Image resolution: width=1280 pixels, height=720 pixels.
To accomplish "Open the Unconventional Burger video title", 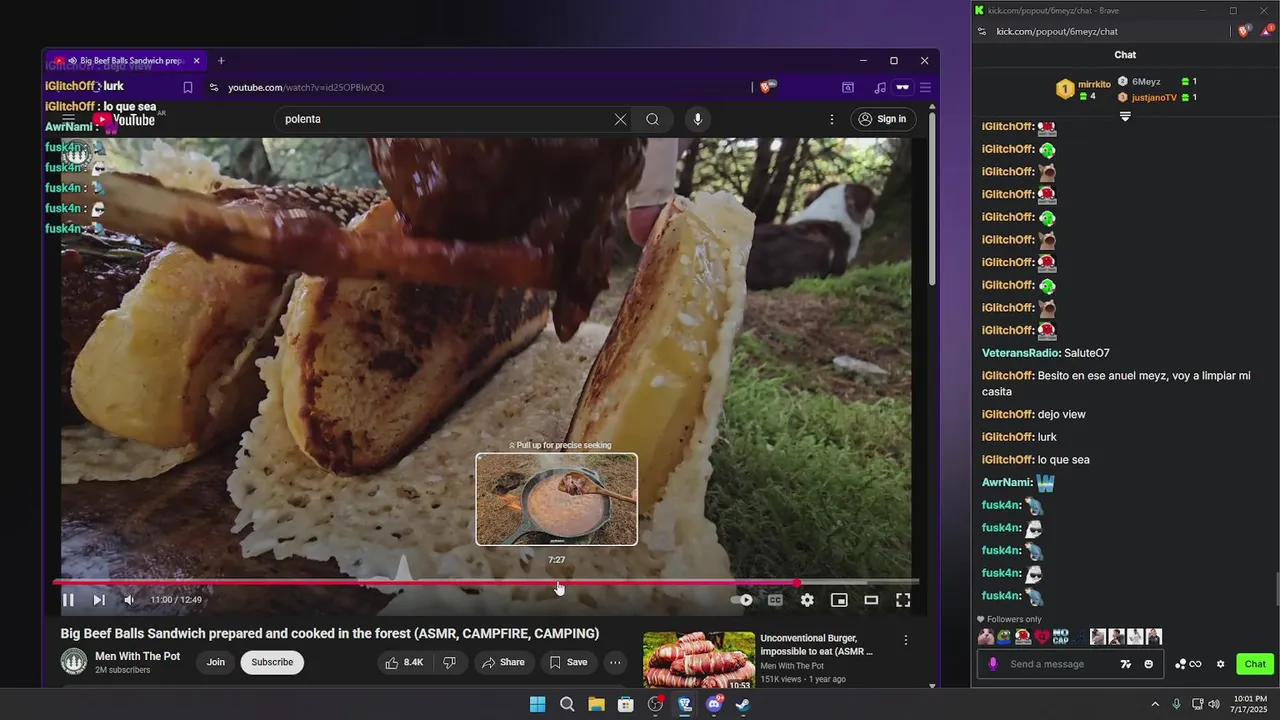I will (816, 644).
